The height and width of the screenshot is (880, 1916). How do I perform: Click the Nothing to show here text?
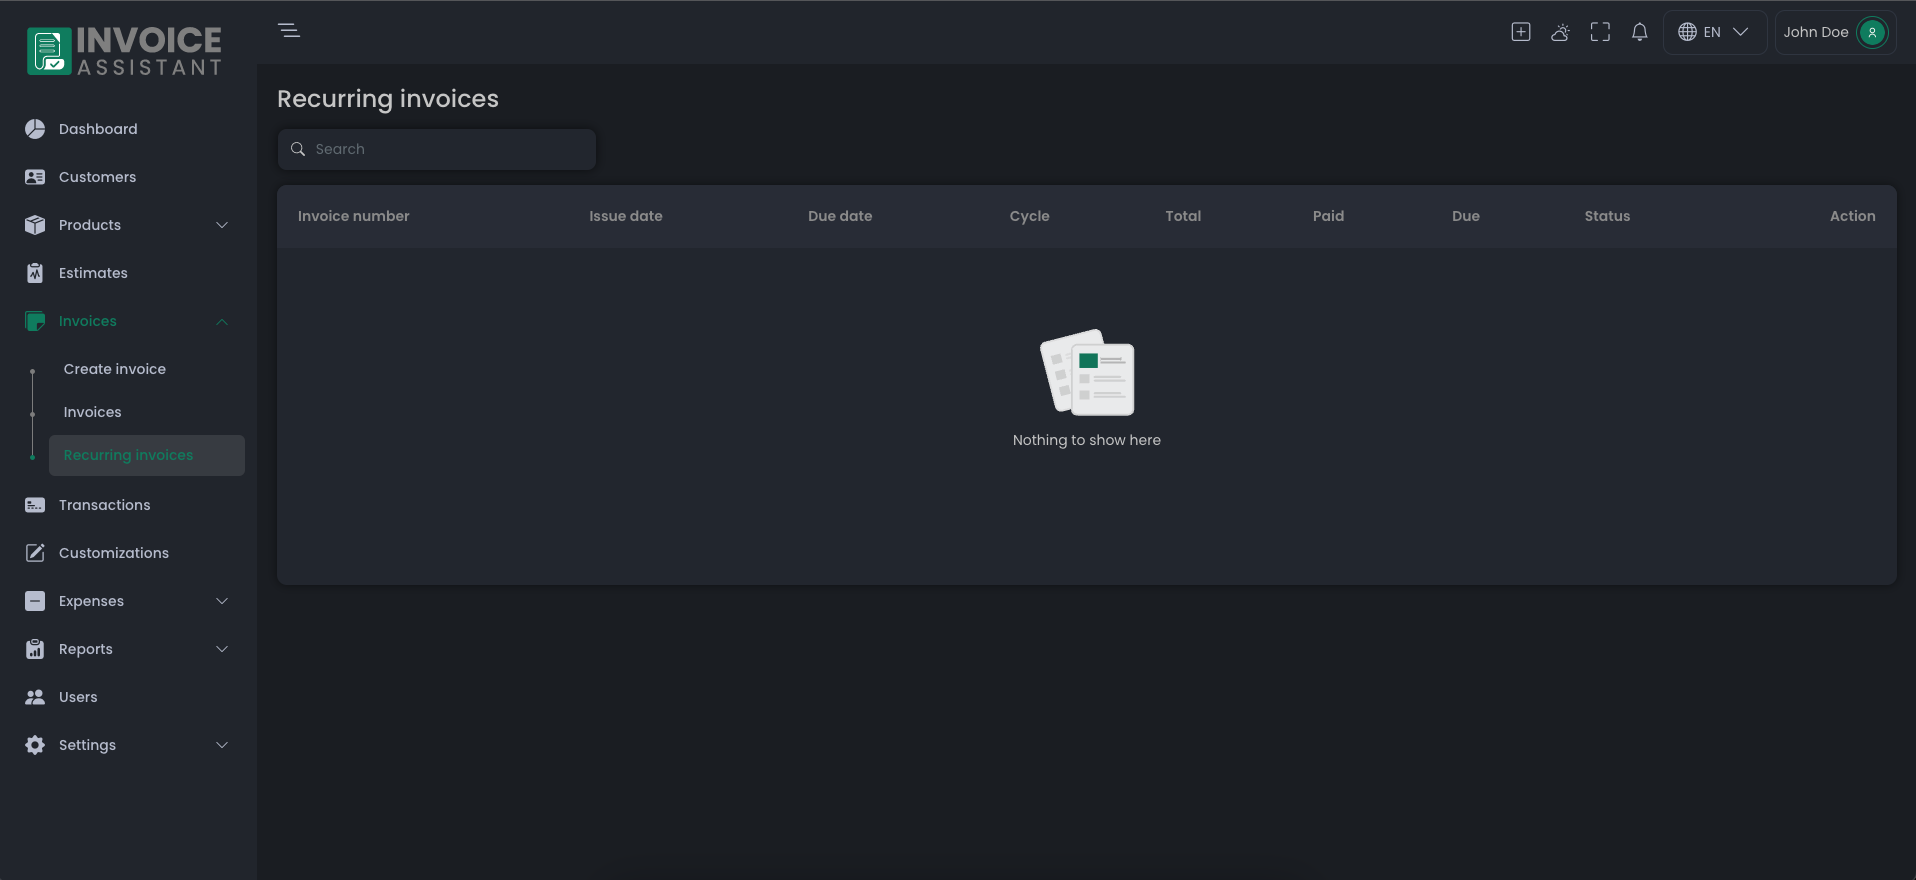click(x=1087, y=440)
